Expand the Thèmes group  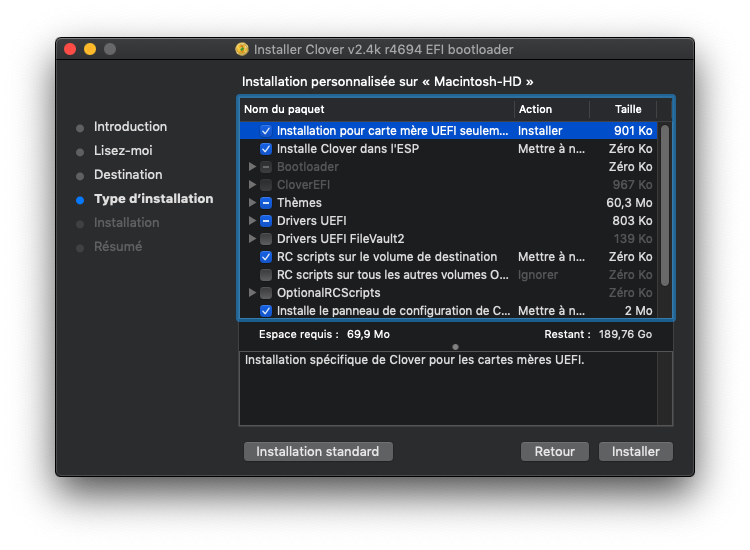tap(252, 202)
